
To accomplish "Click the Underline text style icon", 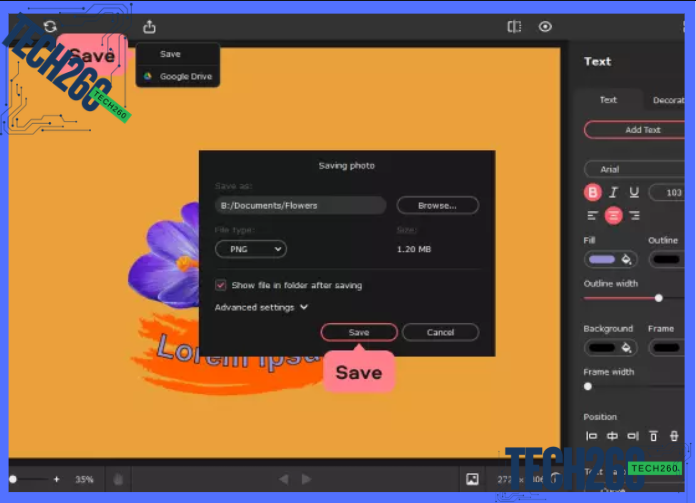I will coord(633,192).
